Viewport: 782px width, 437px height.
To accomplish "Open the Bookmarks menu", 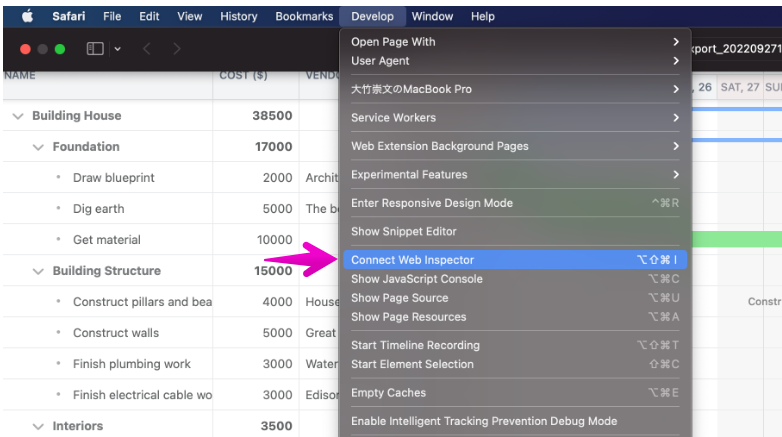I will click(x=306, y=16).
